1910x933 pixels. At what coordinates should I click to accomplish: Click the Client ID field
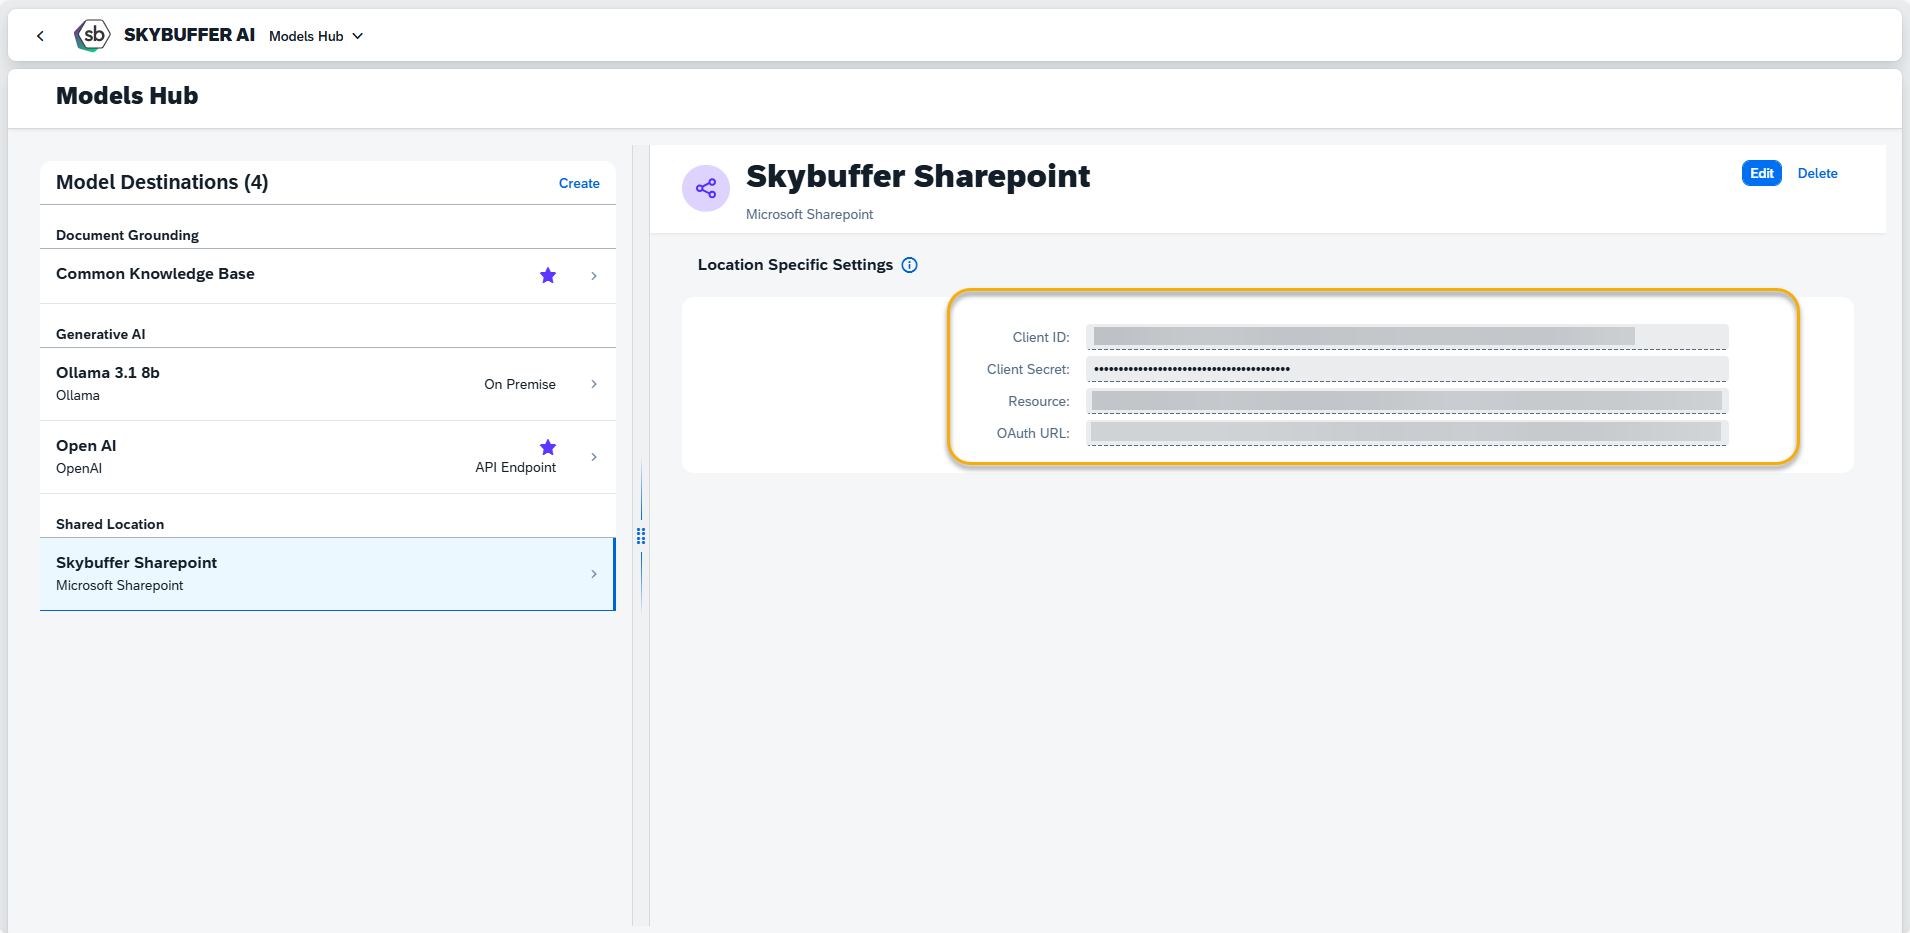click(1407, 337)
